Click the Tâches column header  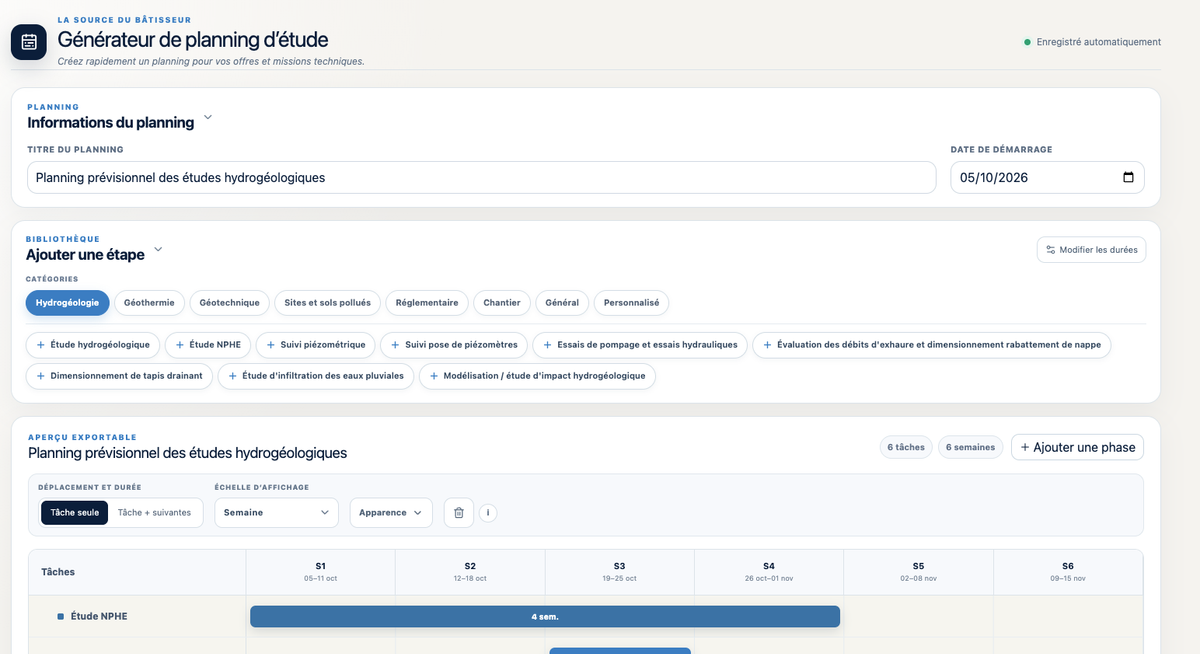(137, 572)
